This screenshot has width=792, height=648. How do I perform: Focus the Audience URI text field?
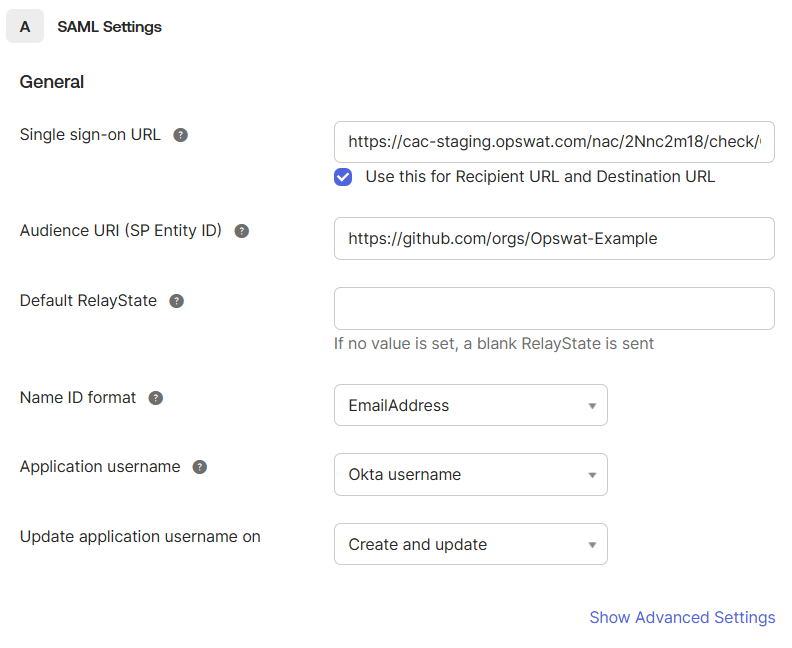(554, 238)
